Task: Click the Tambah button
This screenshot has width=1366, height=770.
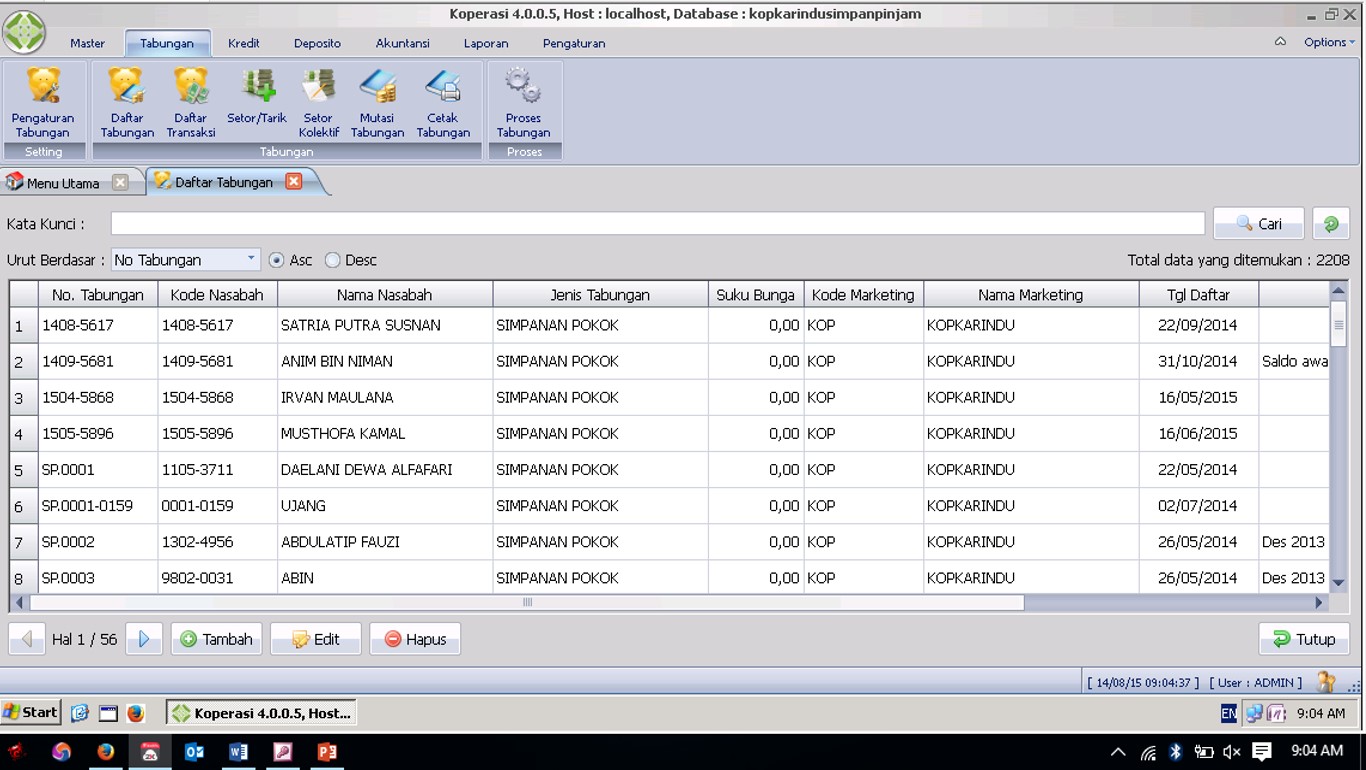Action: pos(217,639)
